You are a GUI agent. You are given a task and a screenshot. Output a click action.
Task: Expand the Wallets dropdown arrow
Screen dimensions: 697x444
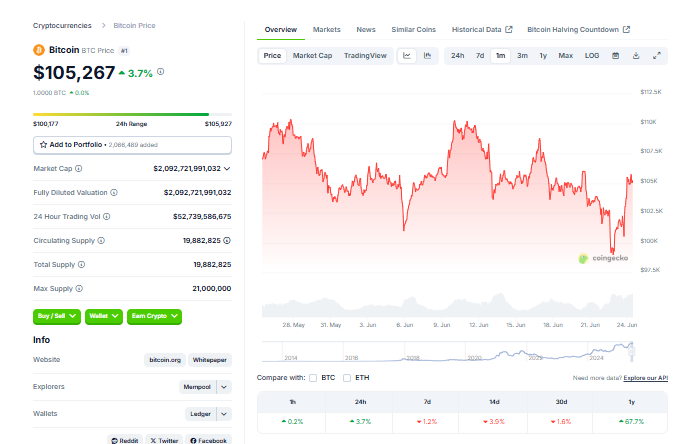pos(224,414)
